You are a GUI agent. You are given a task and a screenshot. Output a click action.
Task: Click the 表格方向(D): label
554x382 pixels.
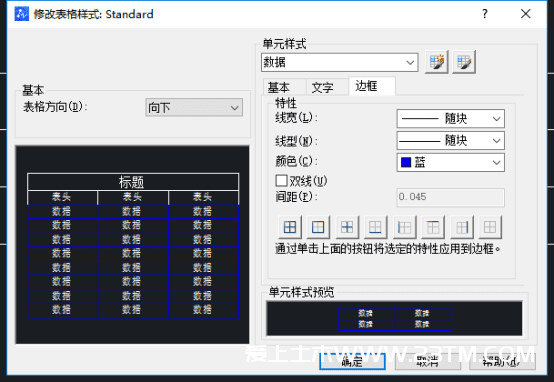click(55, 107)
